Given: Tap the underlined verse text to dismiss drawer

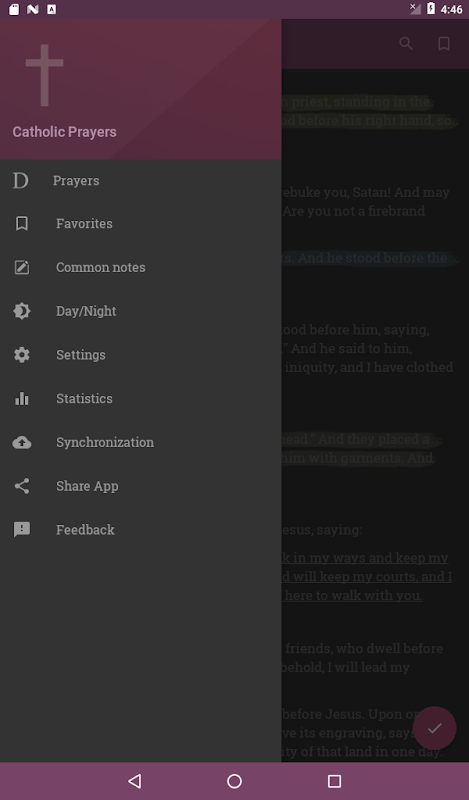Looking at the screenshot, I should coord(366,577).
